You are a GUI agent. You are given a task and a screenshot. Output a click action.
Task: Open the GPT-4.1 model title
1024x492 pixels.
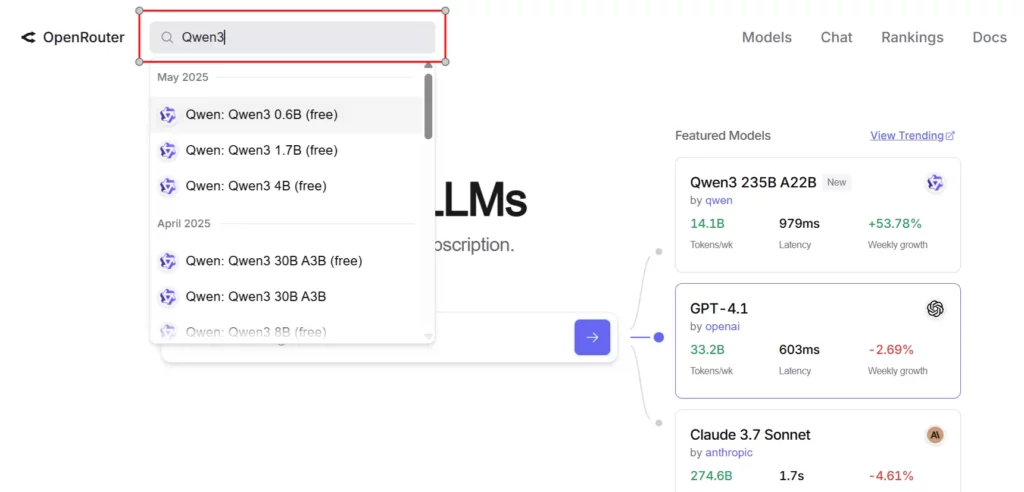719,308
